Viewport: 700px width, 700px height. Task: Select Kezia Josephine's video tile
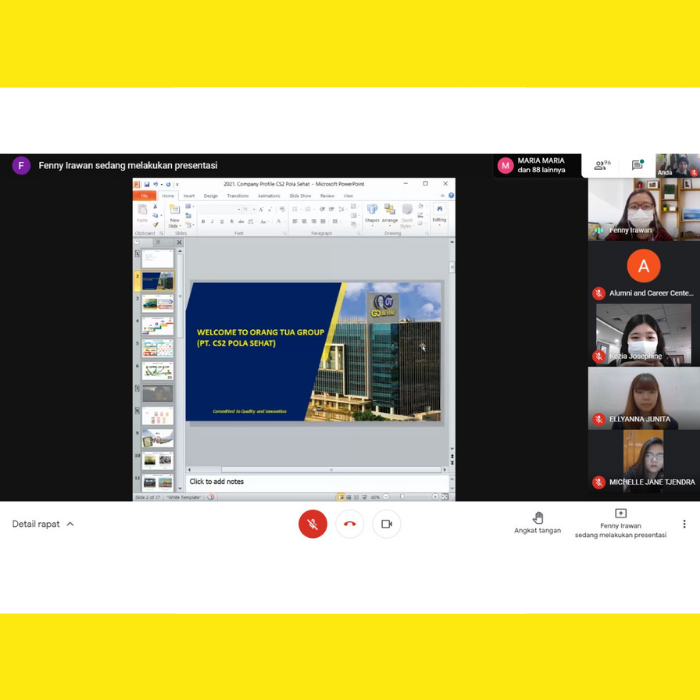(644, 335)
